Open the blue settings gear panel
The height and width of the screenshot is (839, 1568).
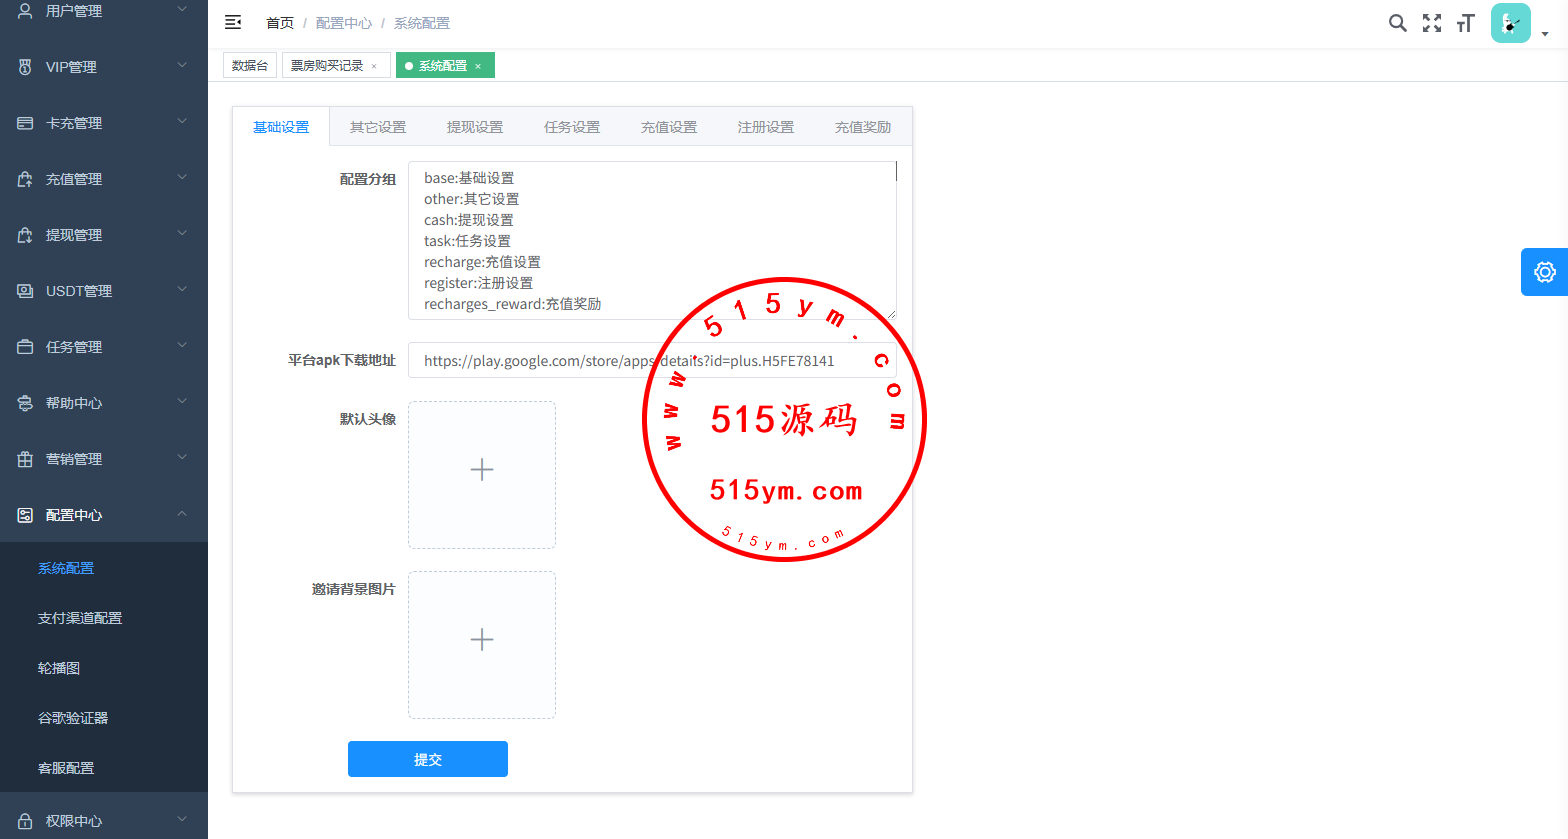point(1544,272)
